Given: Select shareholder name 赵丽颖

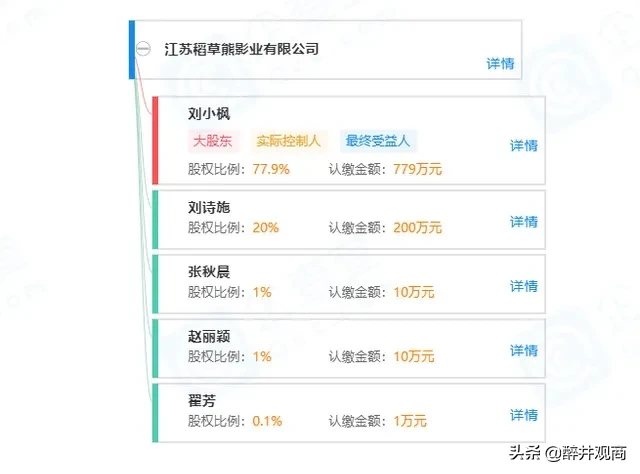Looking at the screenshot, I should 209,337.
